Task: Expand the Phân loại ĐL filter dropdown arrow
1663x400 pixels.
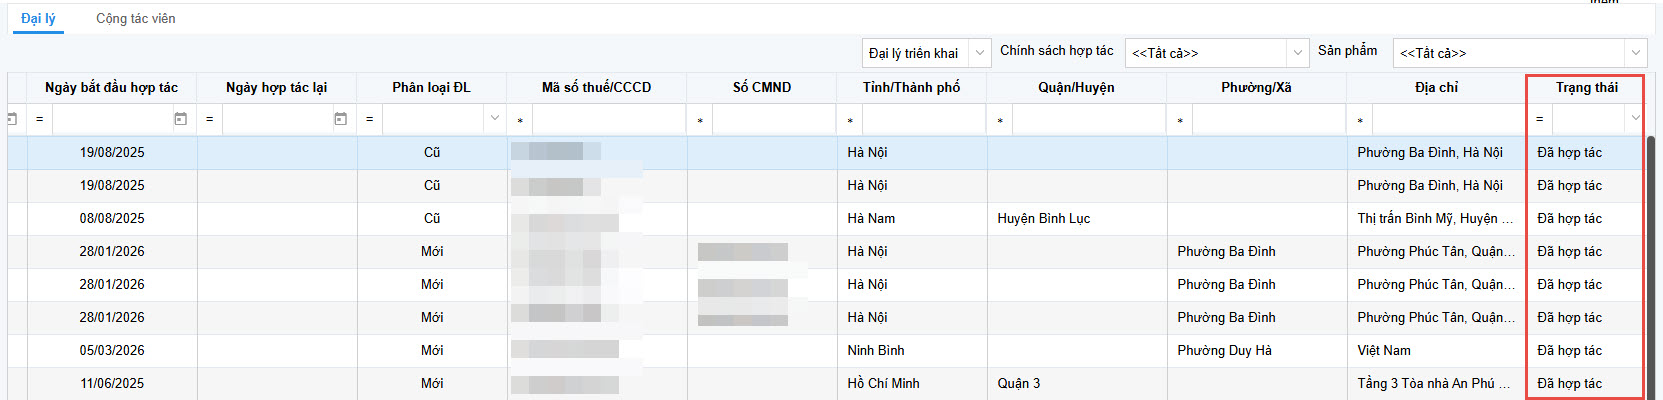Action: (495, 119)
